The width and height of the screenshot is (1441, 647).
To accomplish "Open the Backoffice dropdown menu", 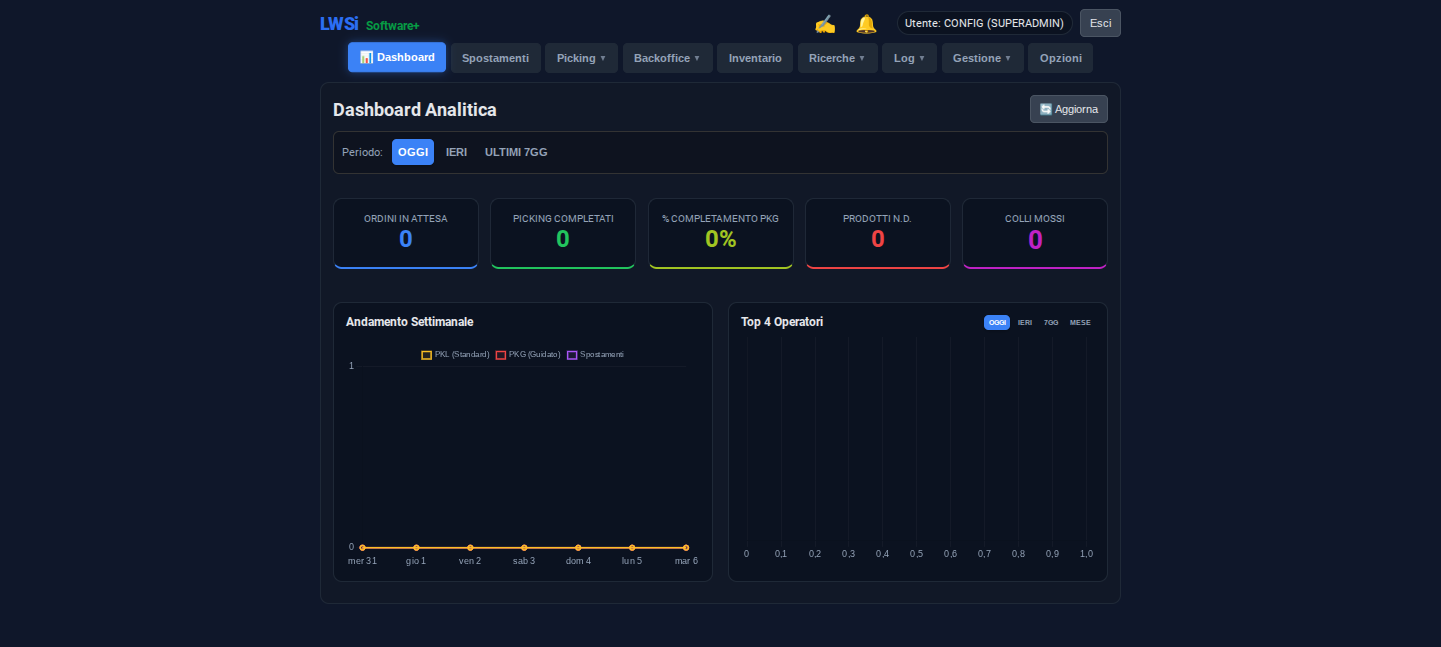I will pos(667,58).
